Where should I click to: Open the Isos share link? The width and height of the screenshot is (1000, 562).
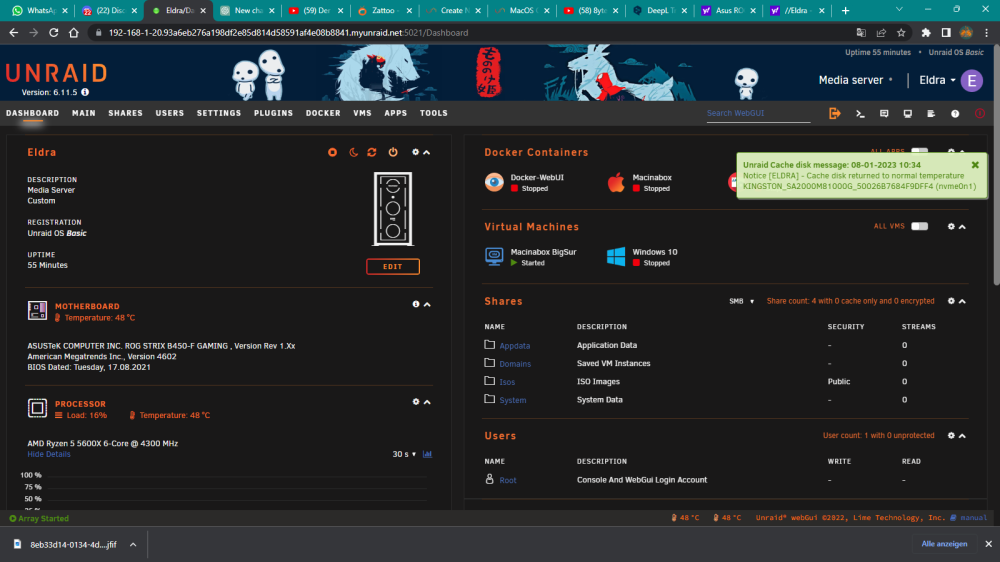pyautogui.click(x=507, y=382)
